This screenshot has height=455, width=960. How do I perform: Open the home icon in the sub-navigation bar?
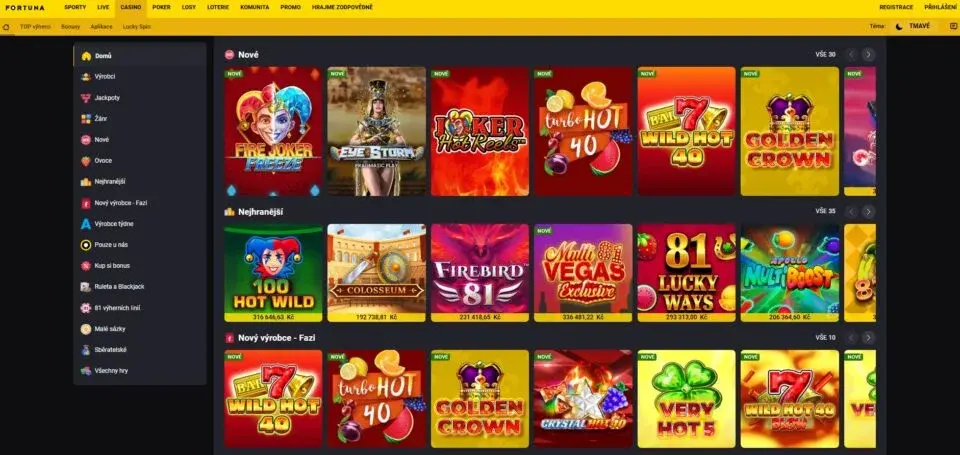click(6, 27)
